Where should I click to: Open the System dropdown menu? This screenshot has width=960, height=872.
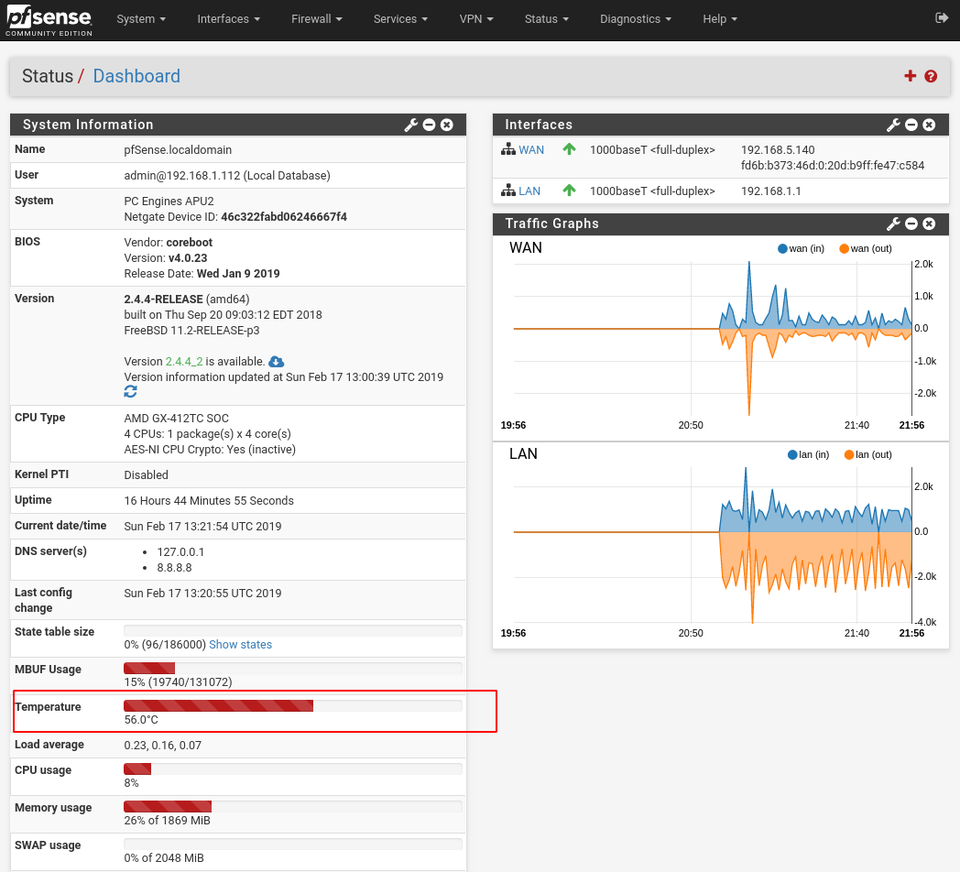point(141,19)
